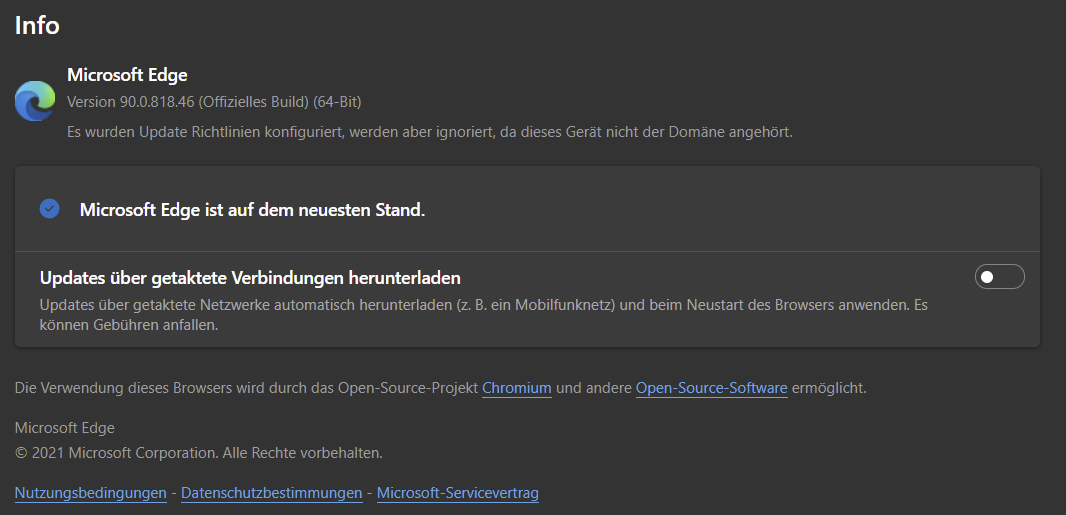The image size is (1066, 515).
Task: Open the Open-Source-Software link
Action: click(x=711, y=387)
